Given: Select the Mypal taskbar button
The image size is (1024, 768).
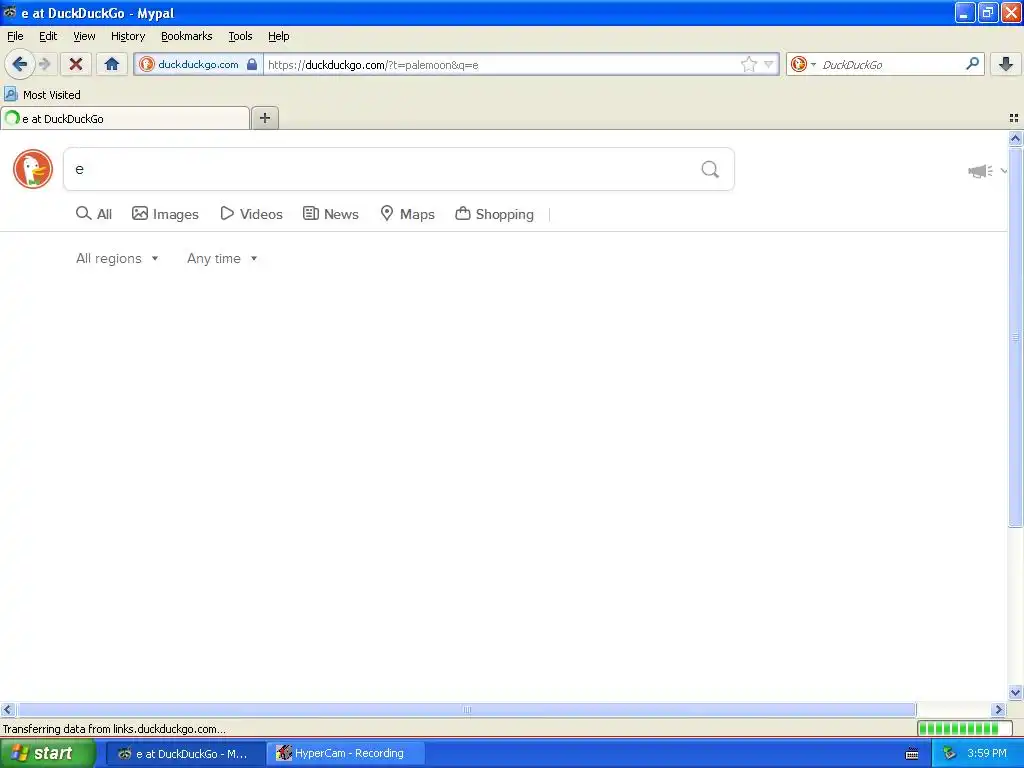Looking at the screenshot, I should 186,753.
